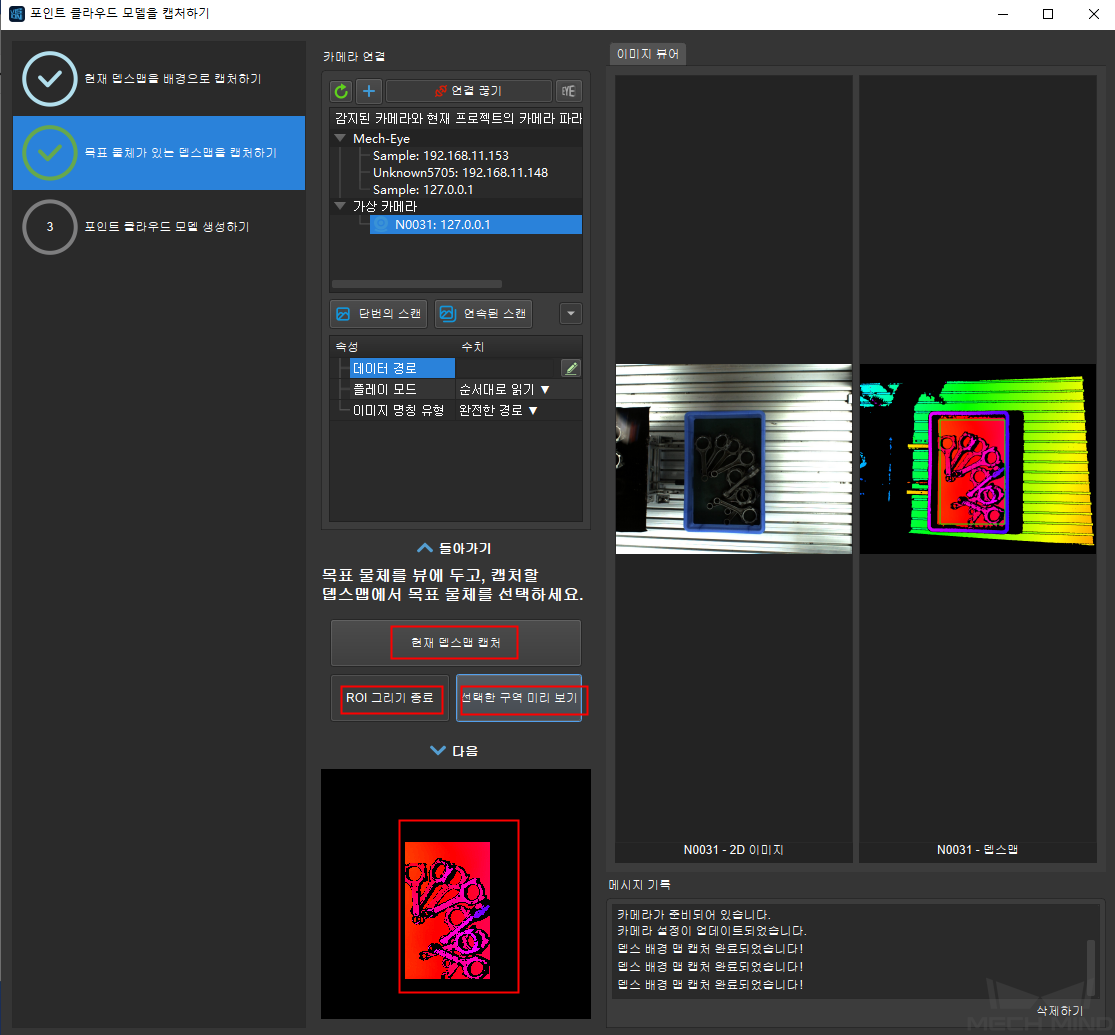Click the blue plus add camera icon
This screenshot has width=1115, height=1035.
369,91
